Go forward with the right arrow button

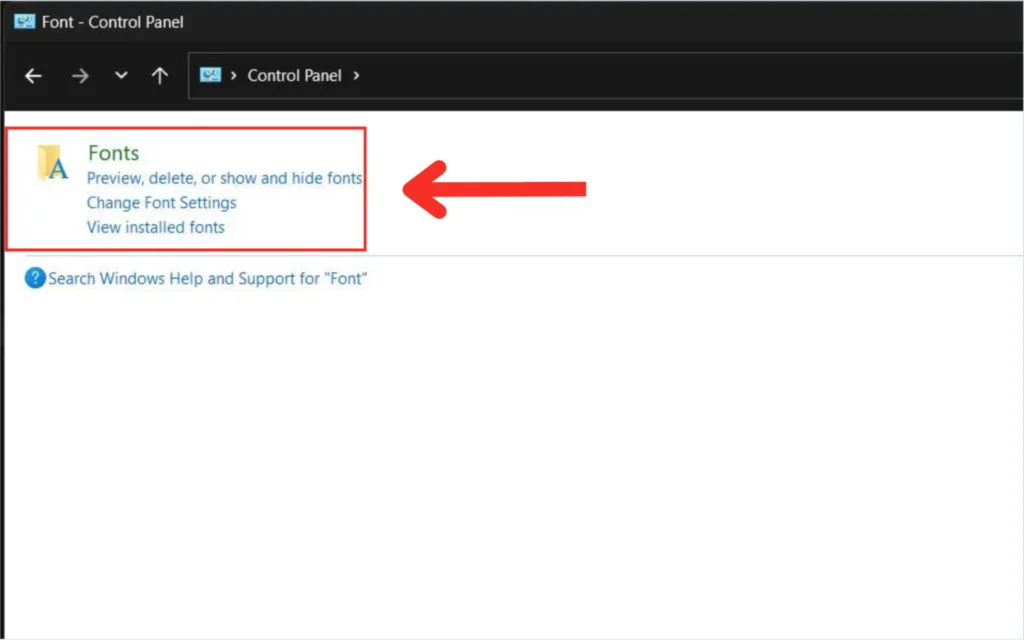point(80,76)
